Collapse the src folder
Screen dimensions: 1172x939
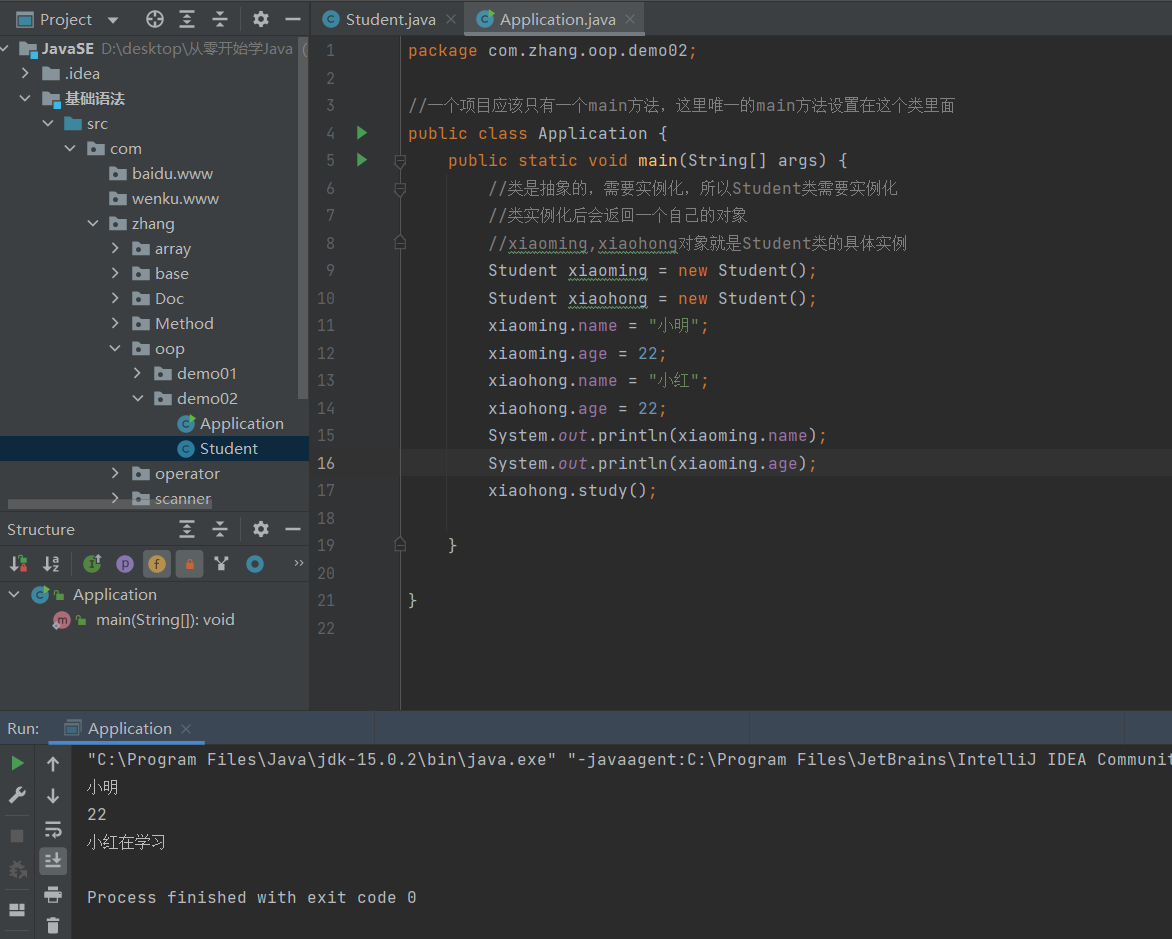[x=48, y=123]
